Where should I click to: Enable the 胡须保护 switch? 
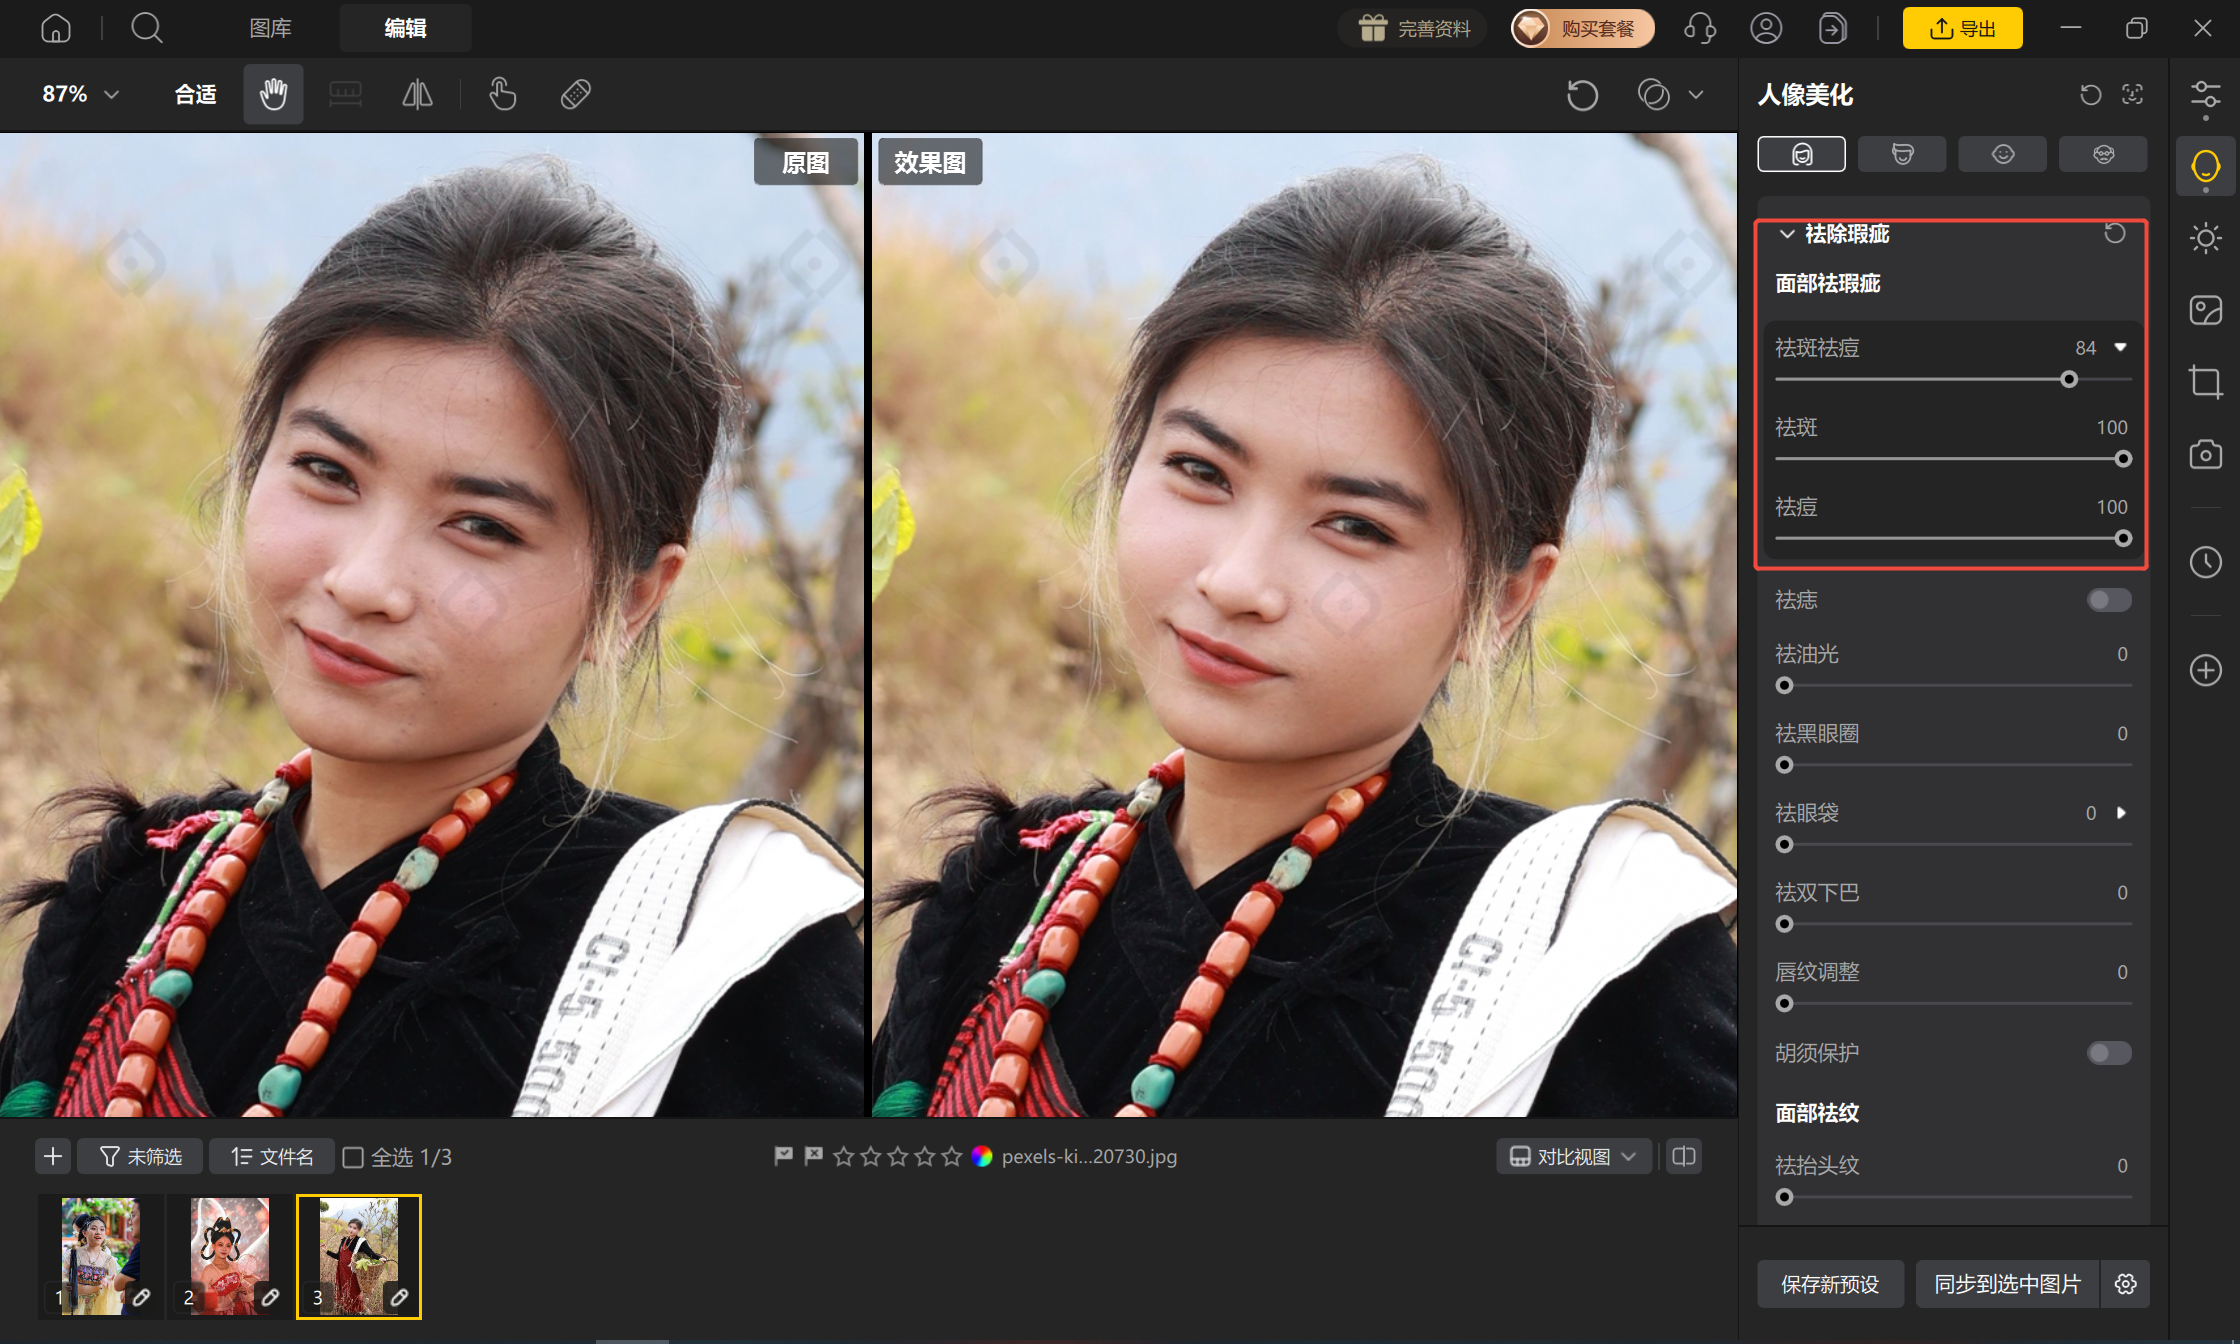[2109, 1053]
